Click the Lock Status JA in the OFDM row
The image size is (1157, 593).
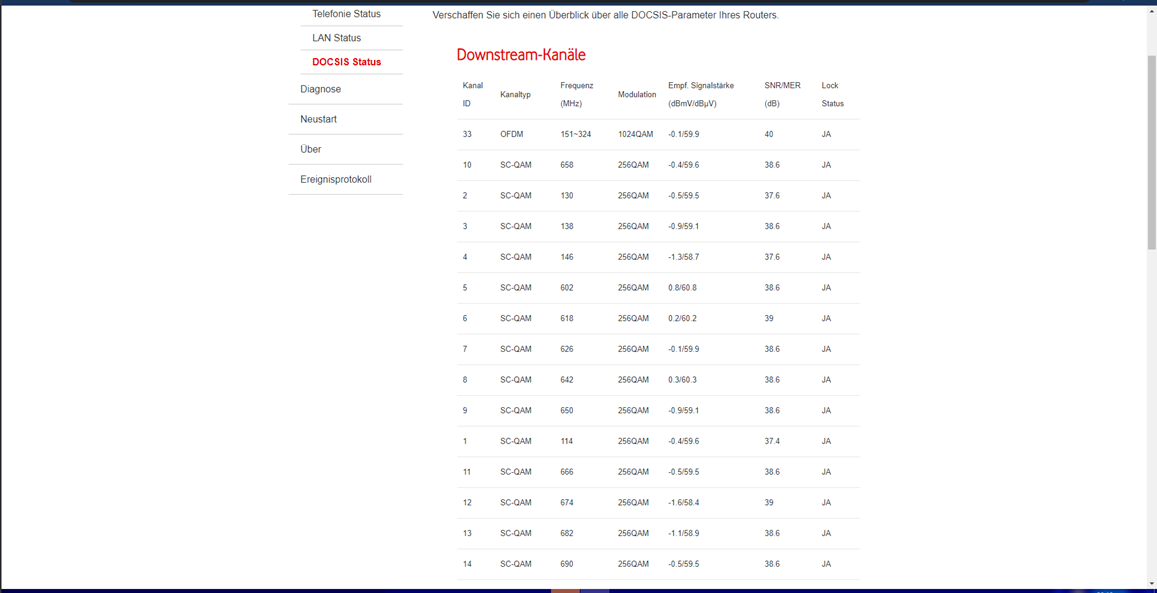tap(826, 134)
